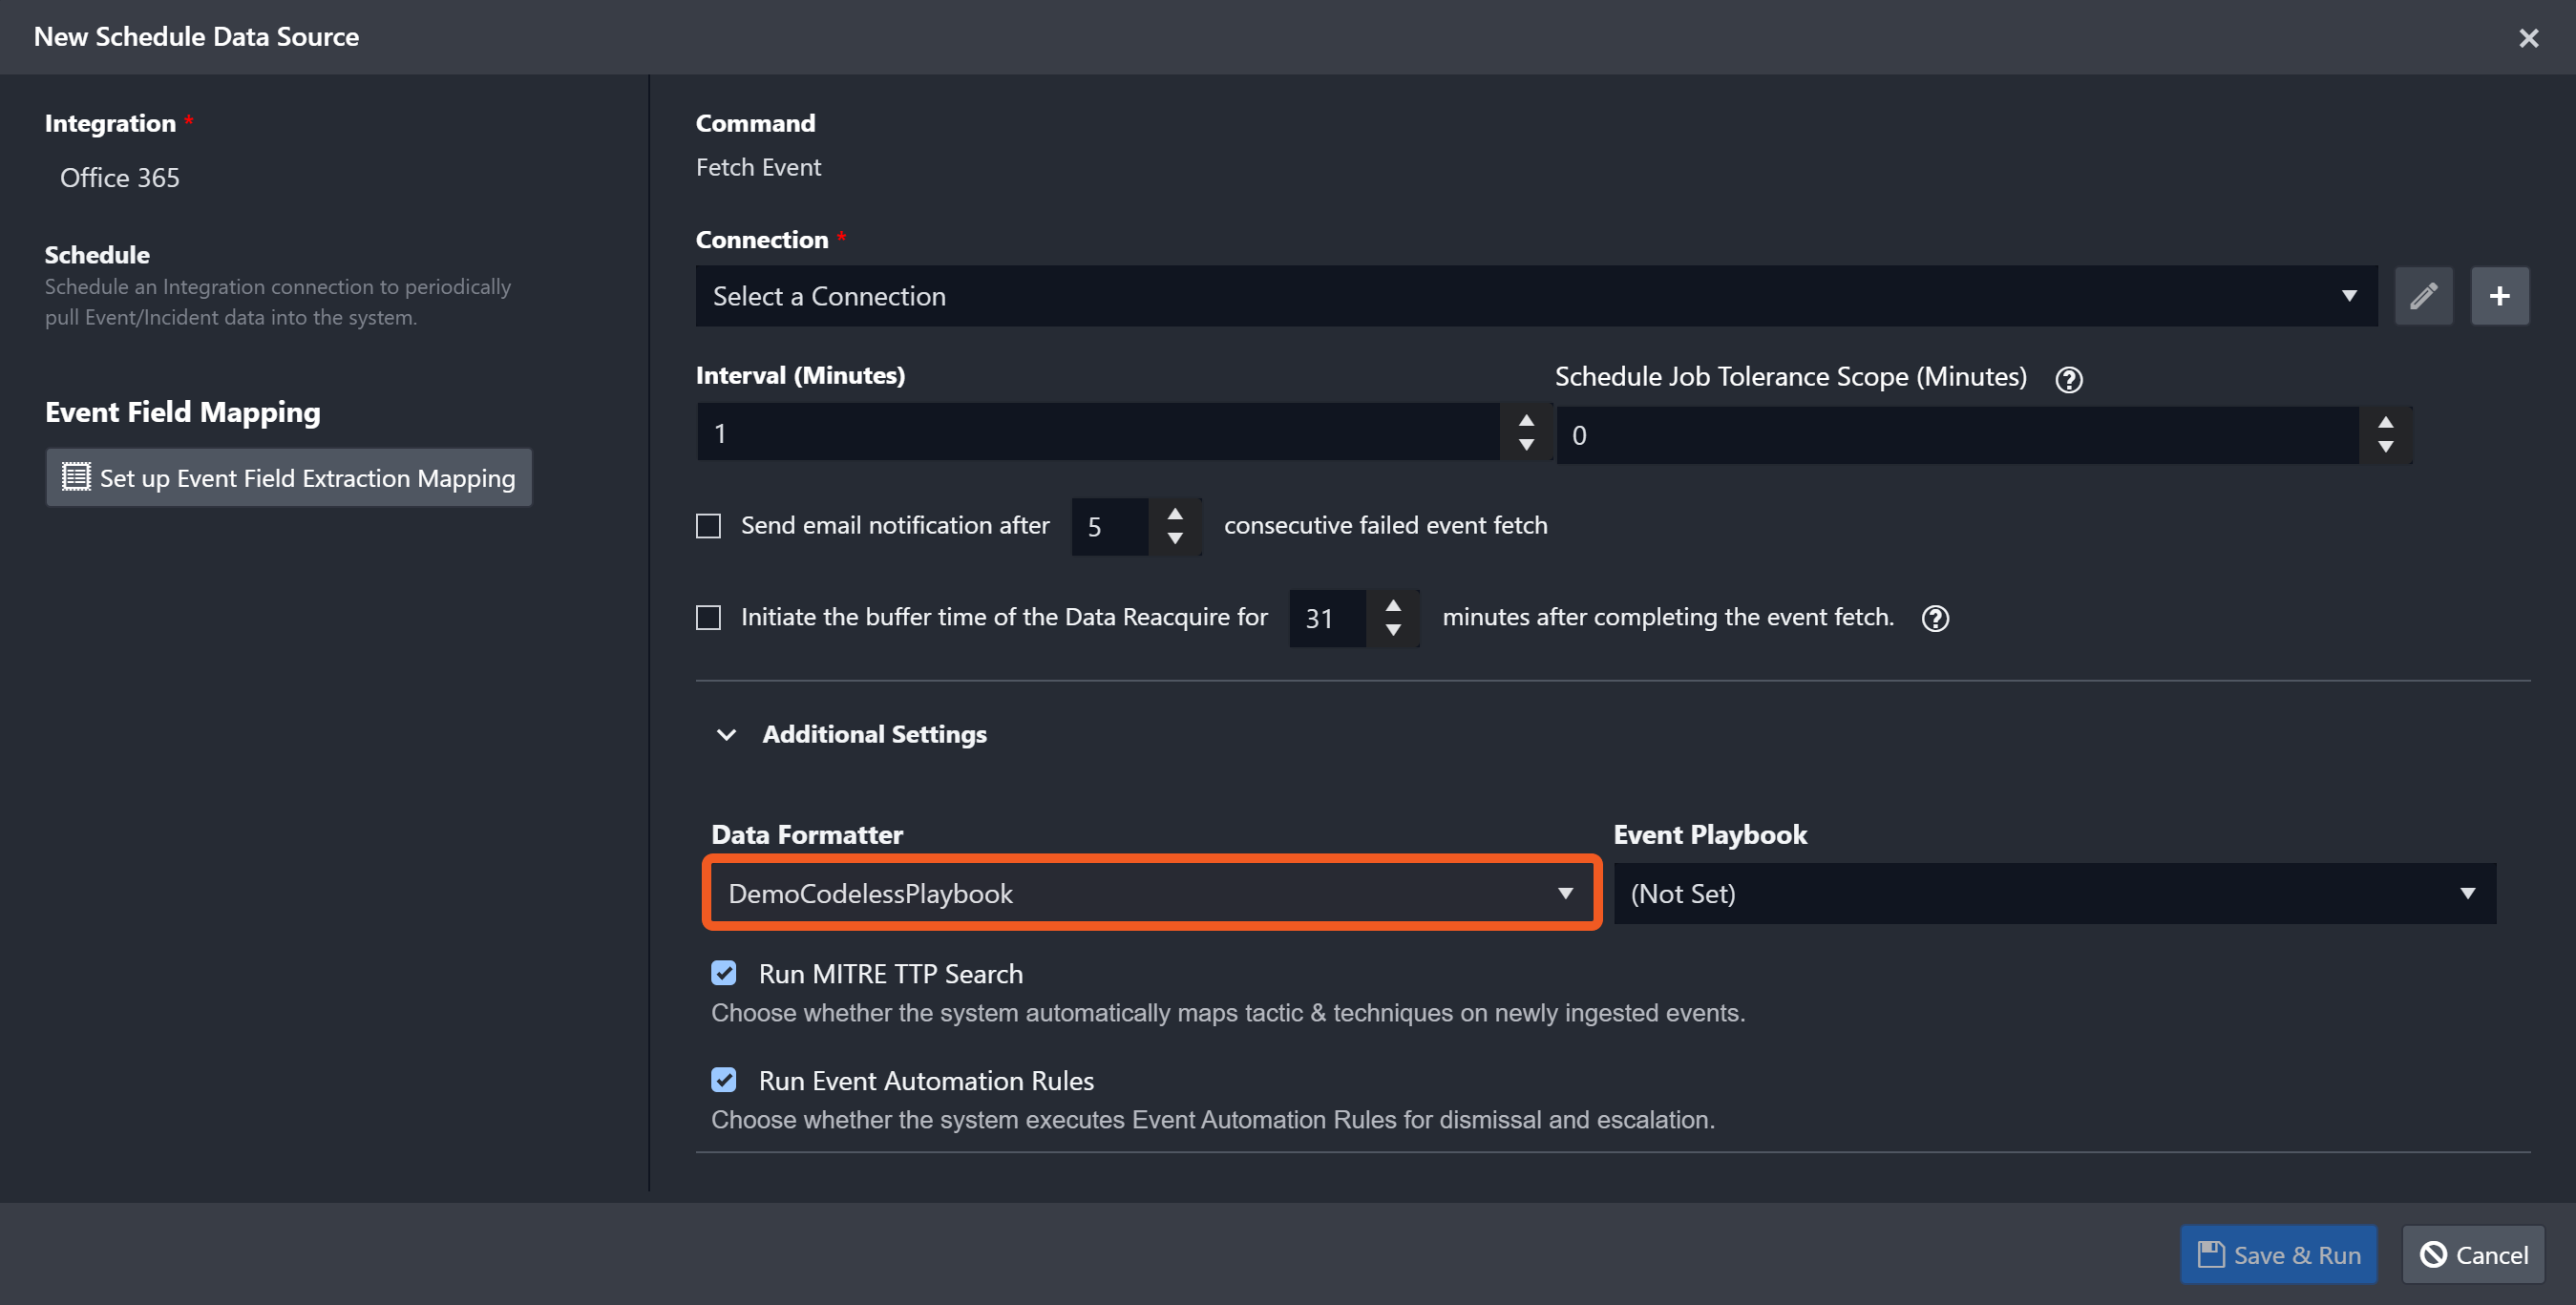Decrease Data Reacquire buffer minutes stepper
The width and height of the screenshot is (2576, 1305).
pyautogui.click(x=1393, y=630)
